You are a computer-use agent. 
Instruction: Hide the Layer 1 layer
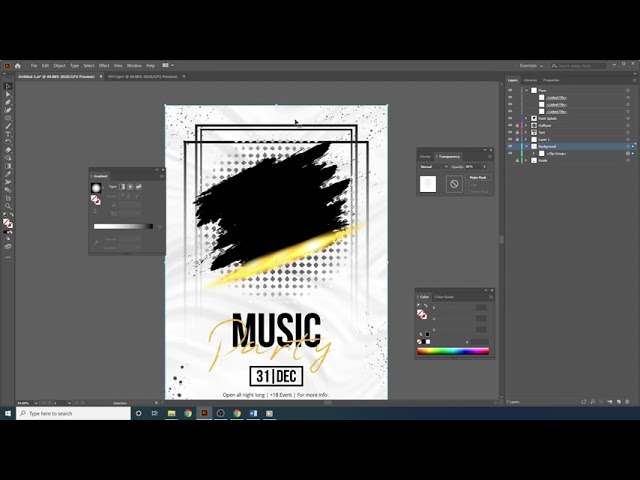[x=510, y=139]
